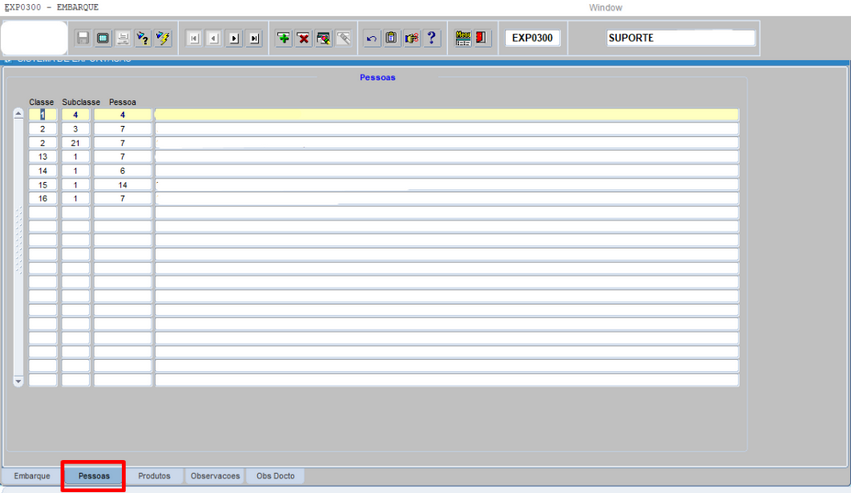Click the Save diskette toolbar icon
Screen dimensions: 851x493
pos(84,38)
